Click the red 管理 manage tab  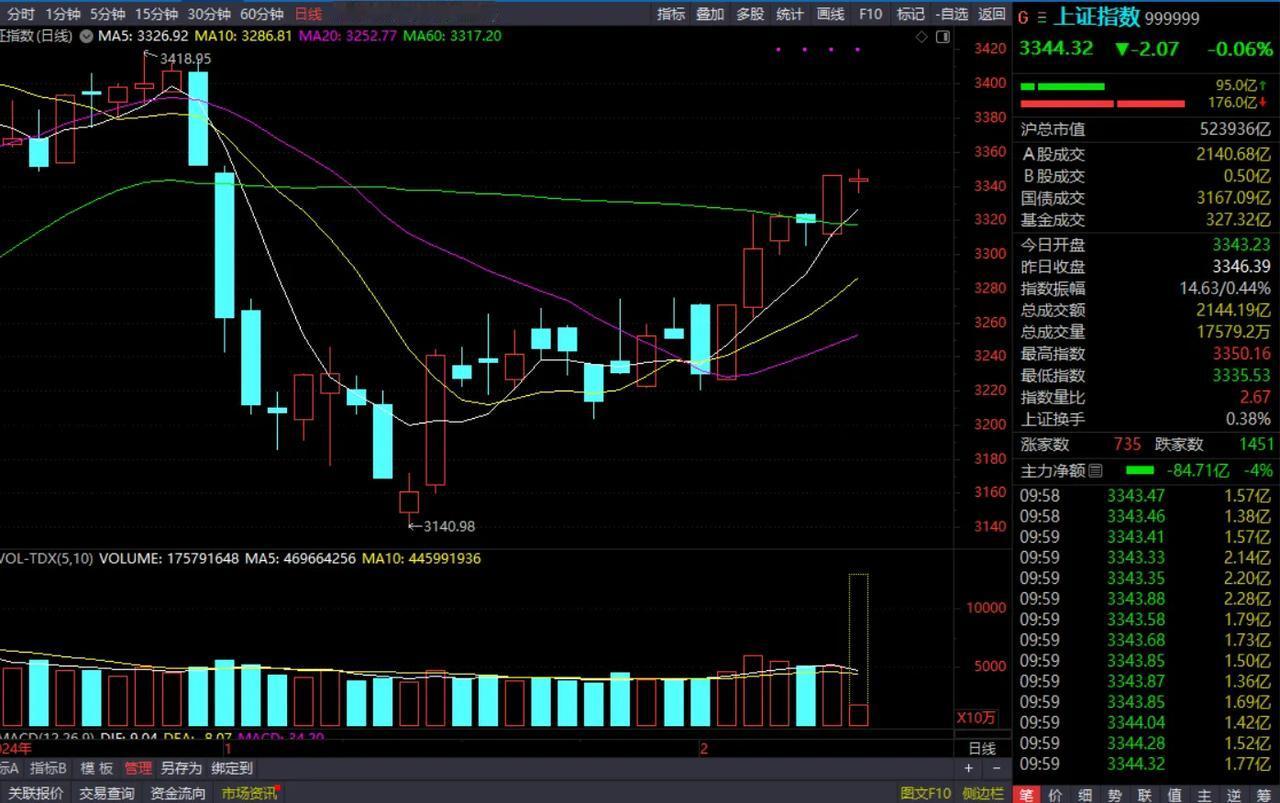point(138,768)
